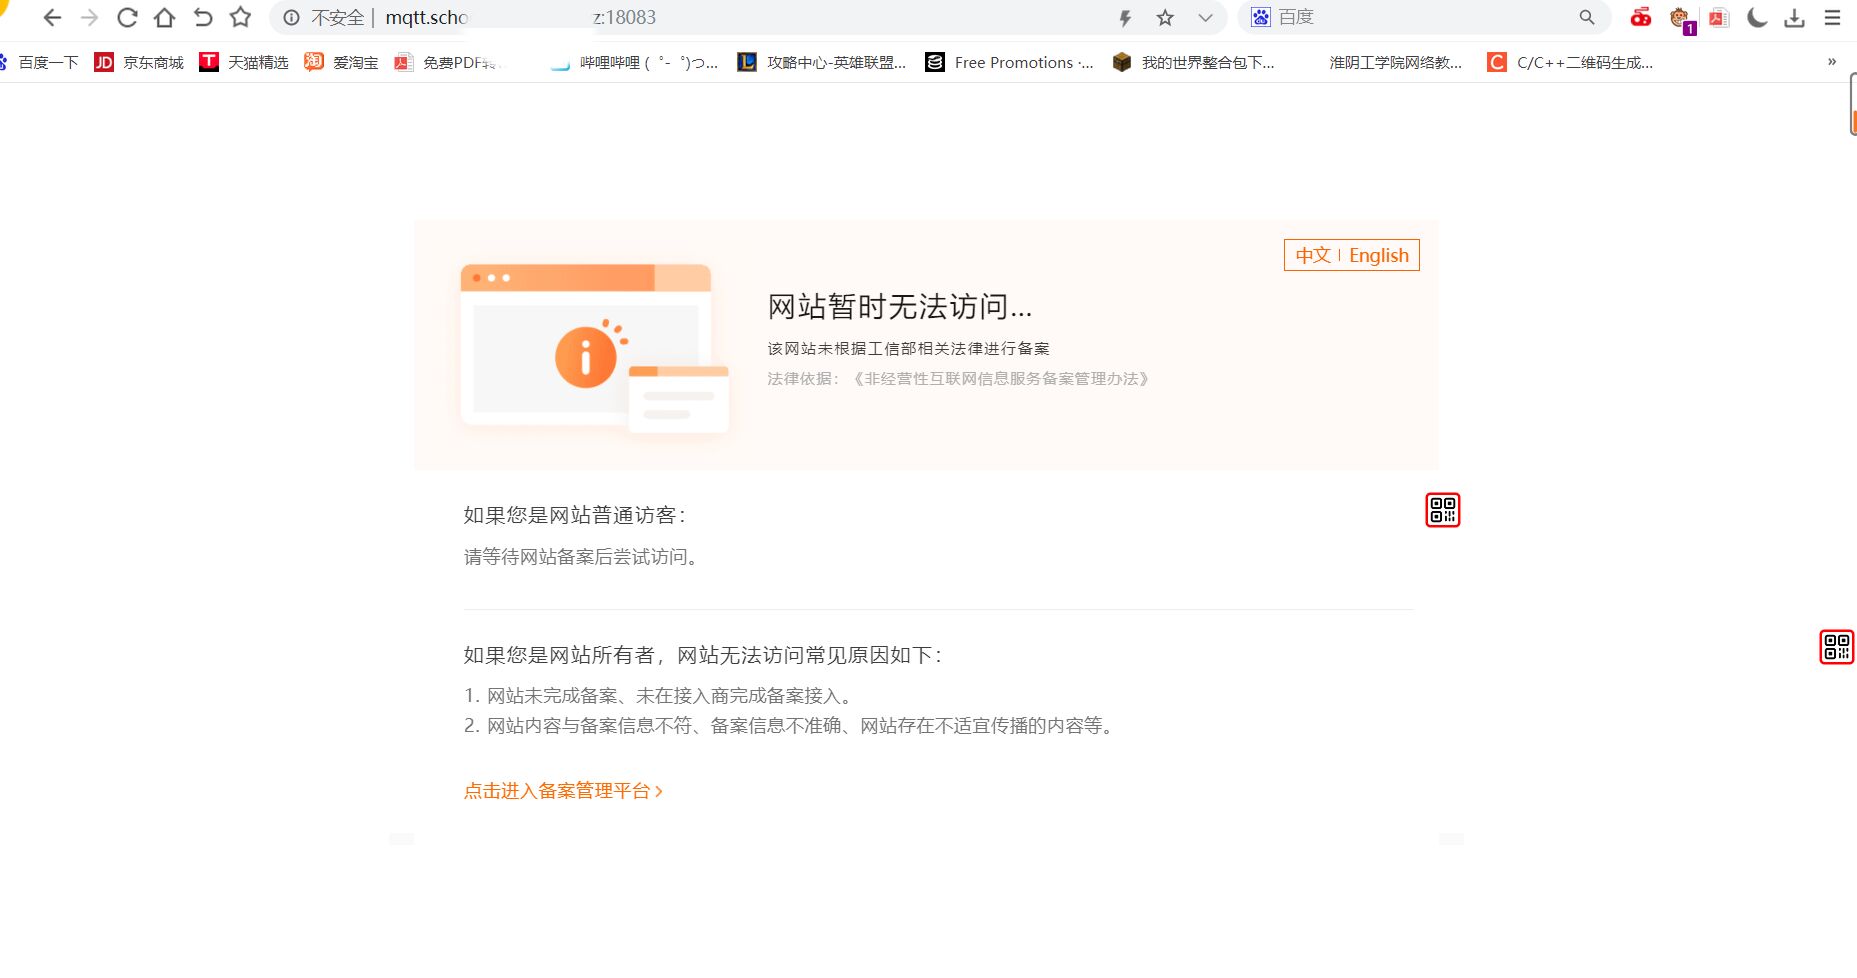Viewport: 1857px width, 978px height.
Task: Click the text 请等待网站备案后尝试访问。
Action: 581,557
